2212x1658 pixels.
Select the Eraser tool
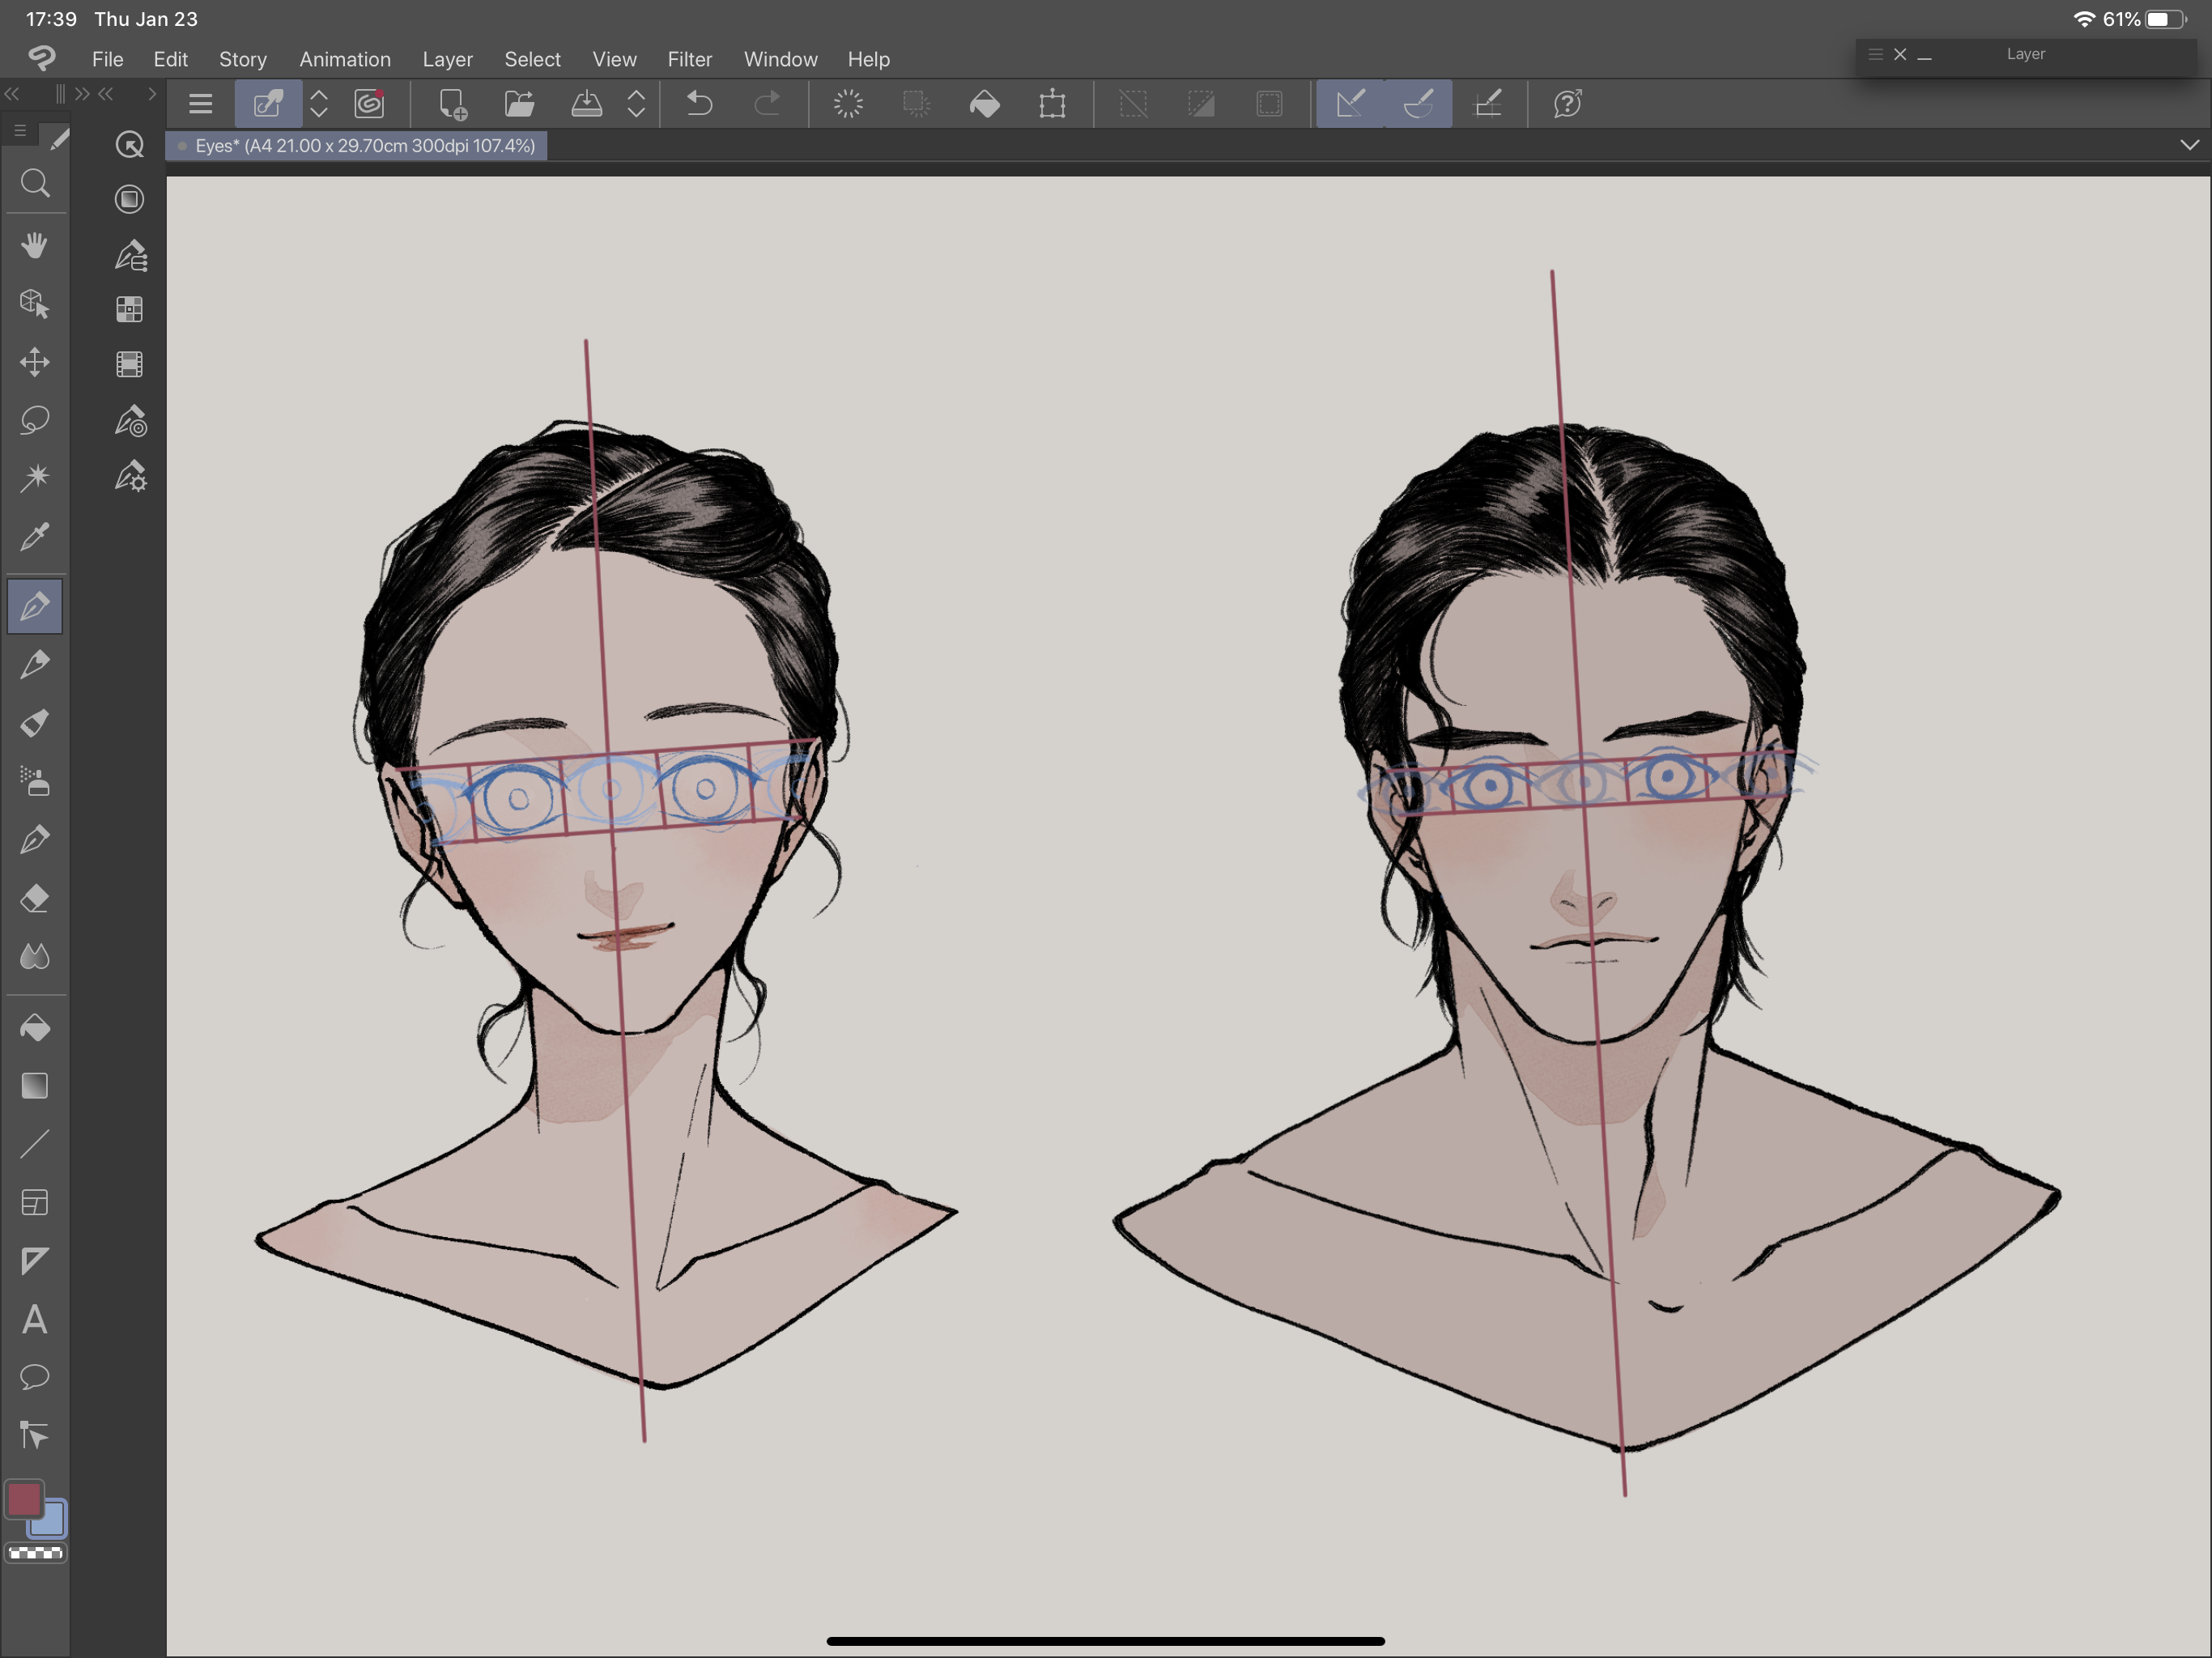pyautogui.click(x=35, y=898)
